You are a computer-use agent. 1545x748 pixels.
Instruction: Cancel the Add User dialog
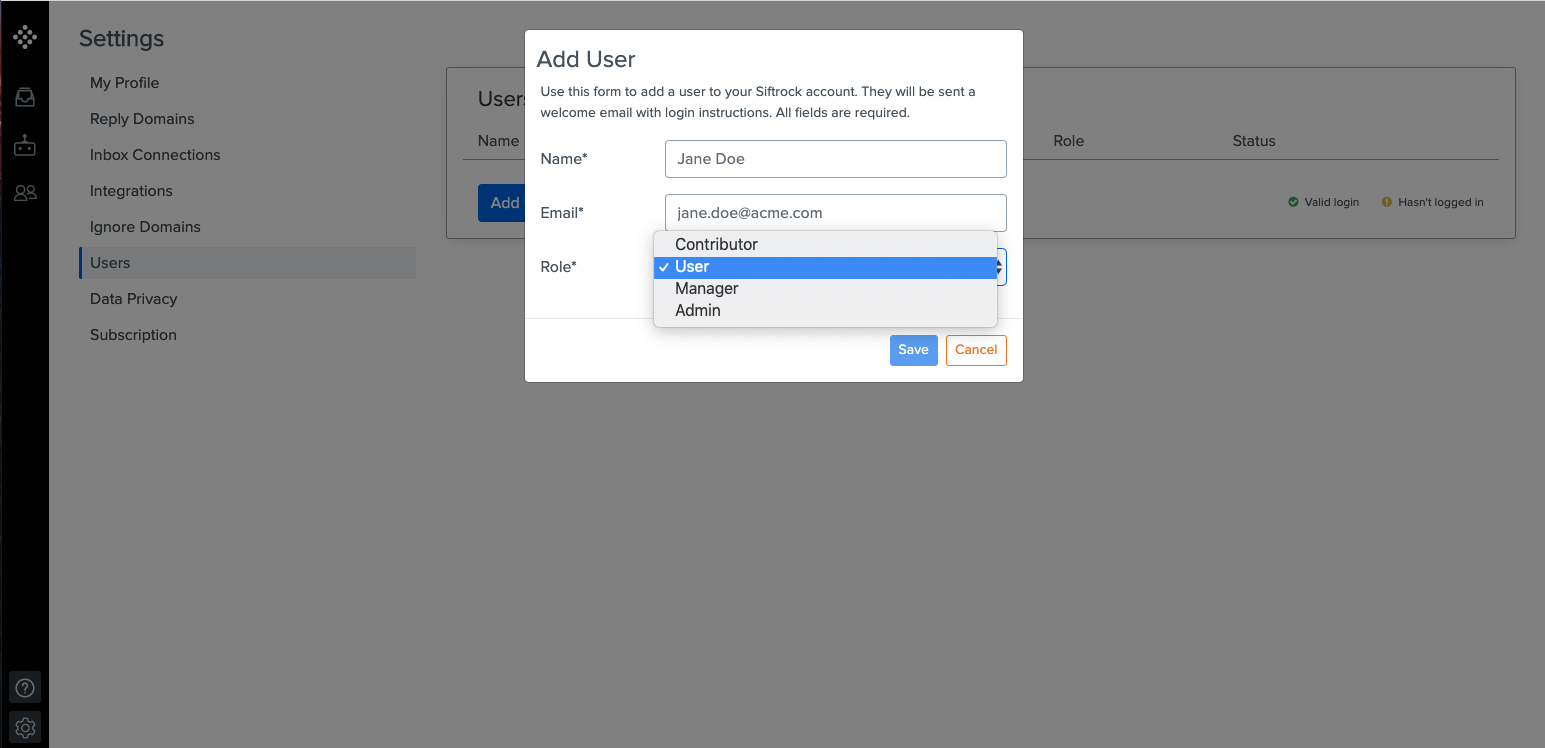click(976, 350)
